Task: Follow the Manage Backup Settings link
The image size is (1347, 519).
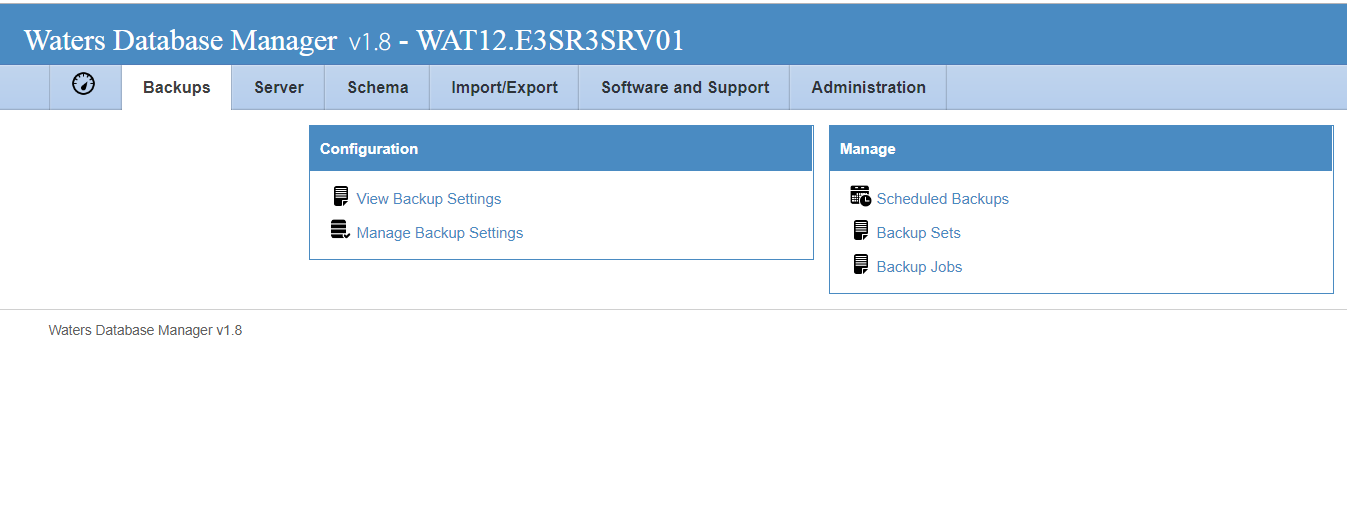Action: (439, 233)
